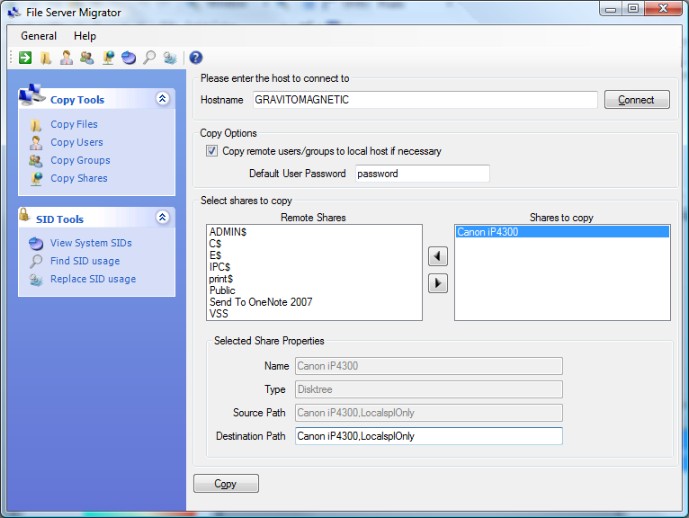Click the left arrow to remove share
689x518 pixels.
438,256
